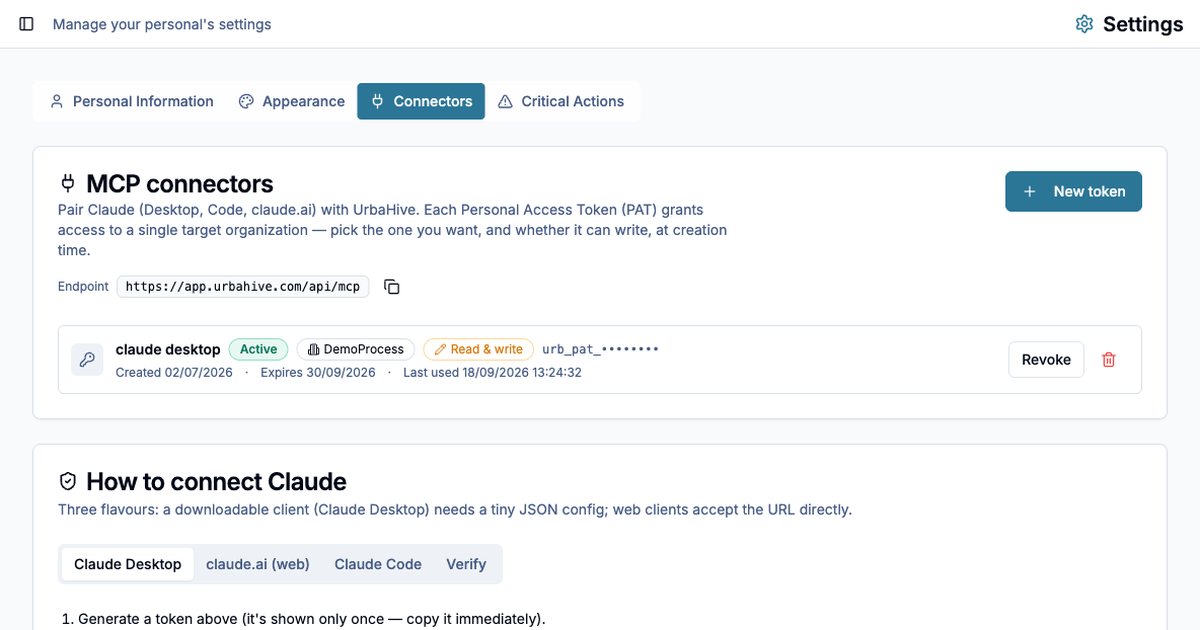The height and width of the screenshot is (630, 1200).
Task: Create a New token
Action: [x=1074, y=191]
